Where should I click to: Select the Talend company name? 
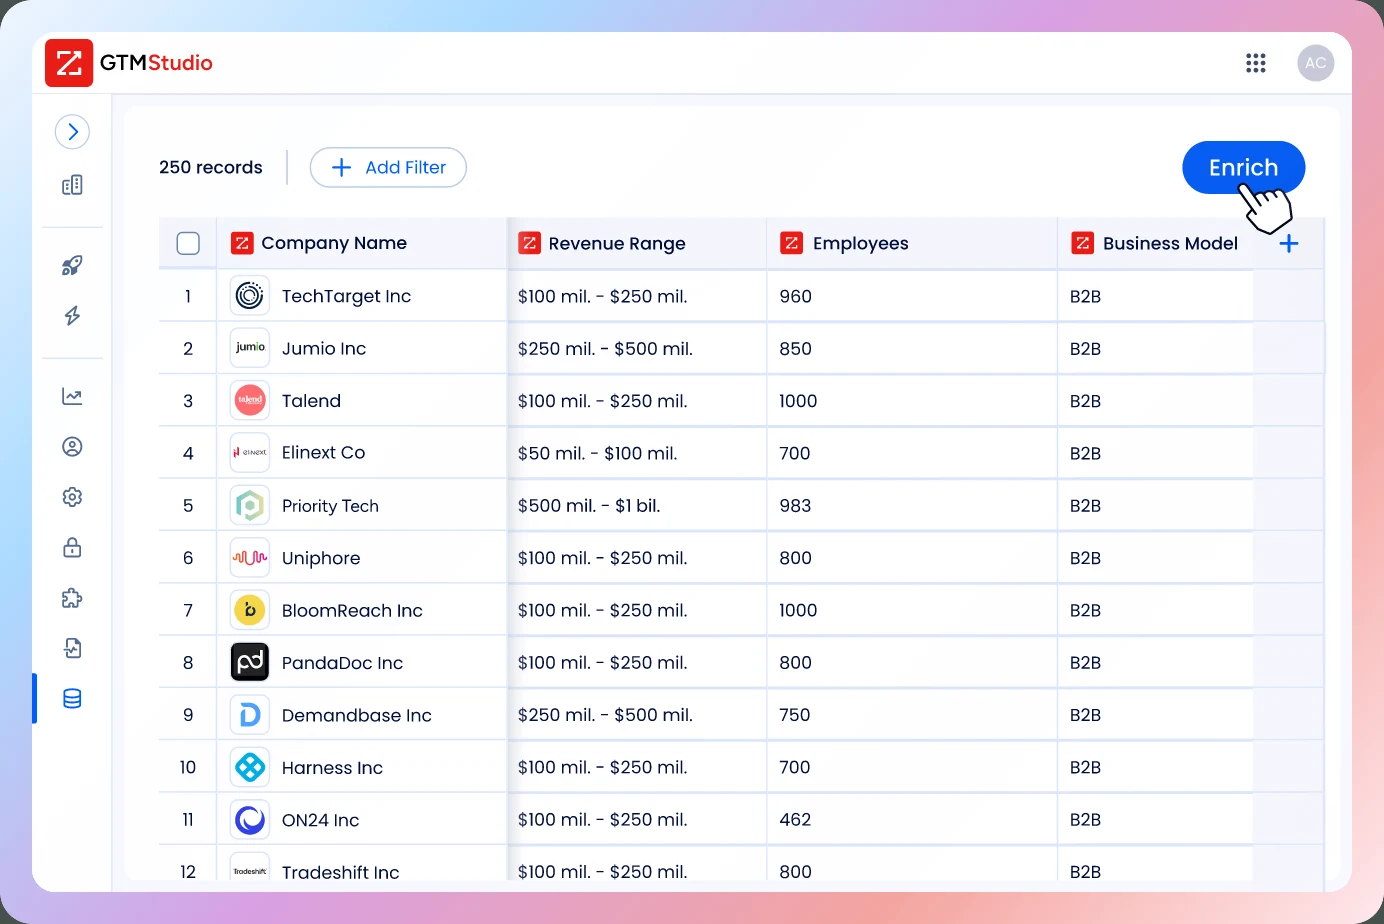pos(311,401)
